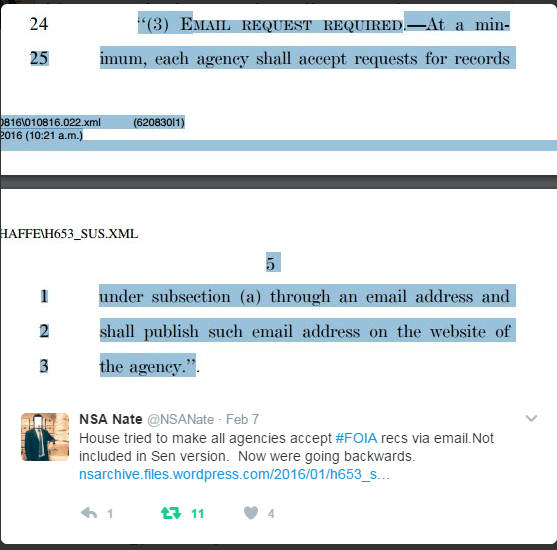Viewport: 557px width, 550px height.
Task: Click the retweet count 11
Action: [x=198, y=513]
